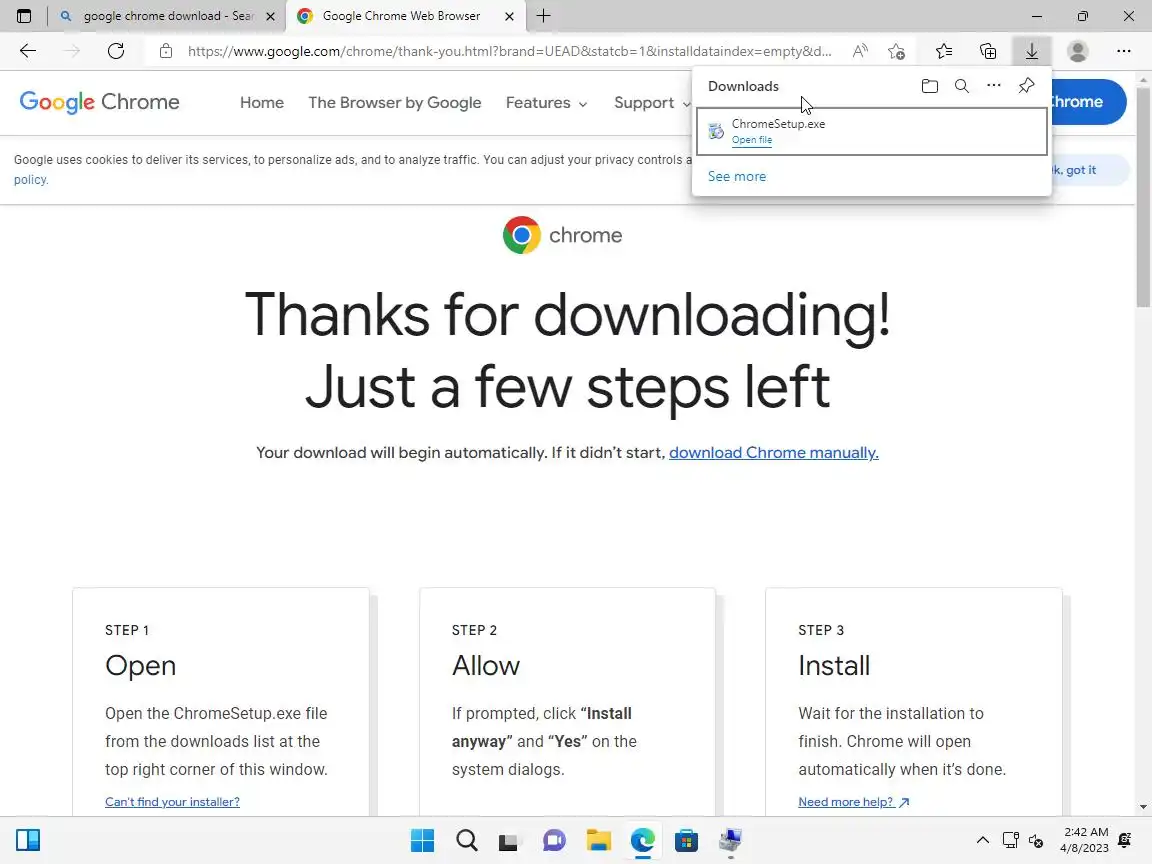Screen dimensions: 1152x864
Task: Click Open file under ChromeSetup.exe
Action: coord(752,140)
